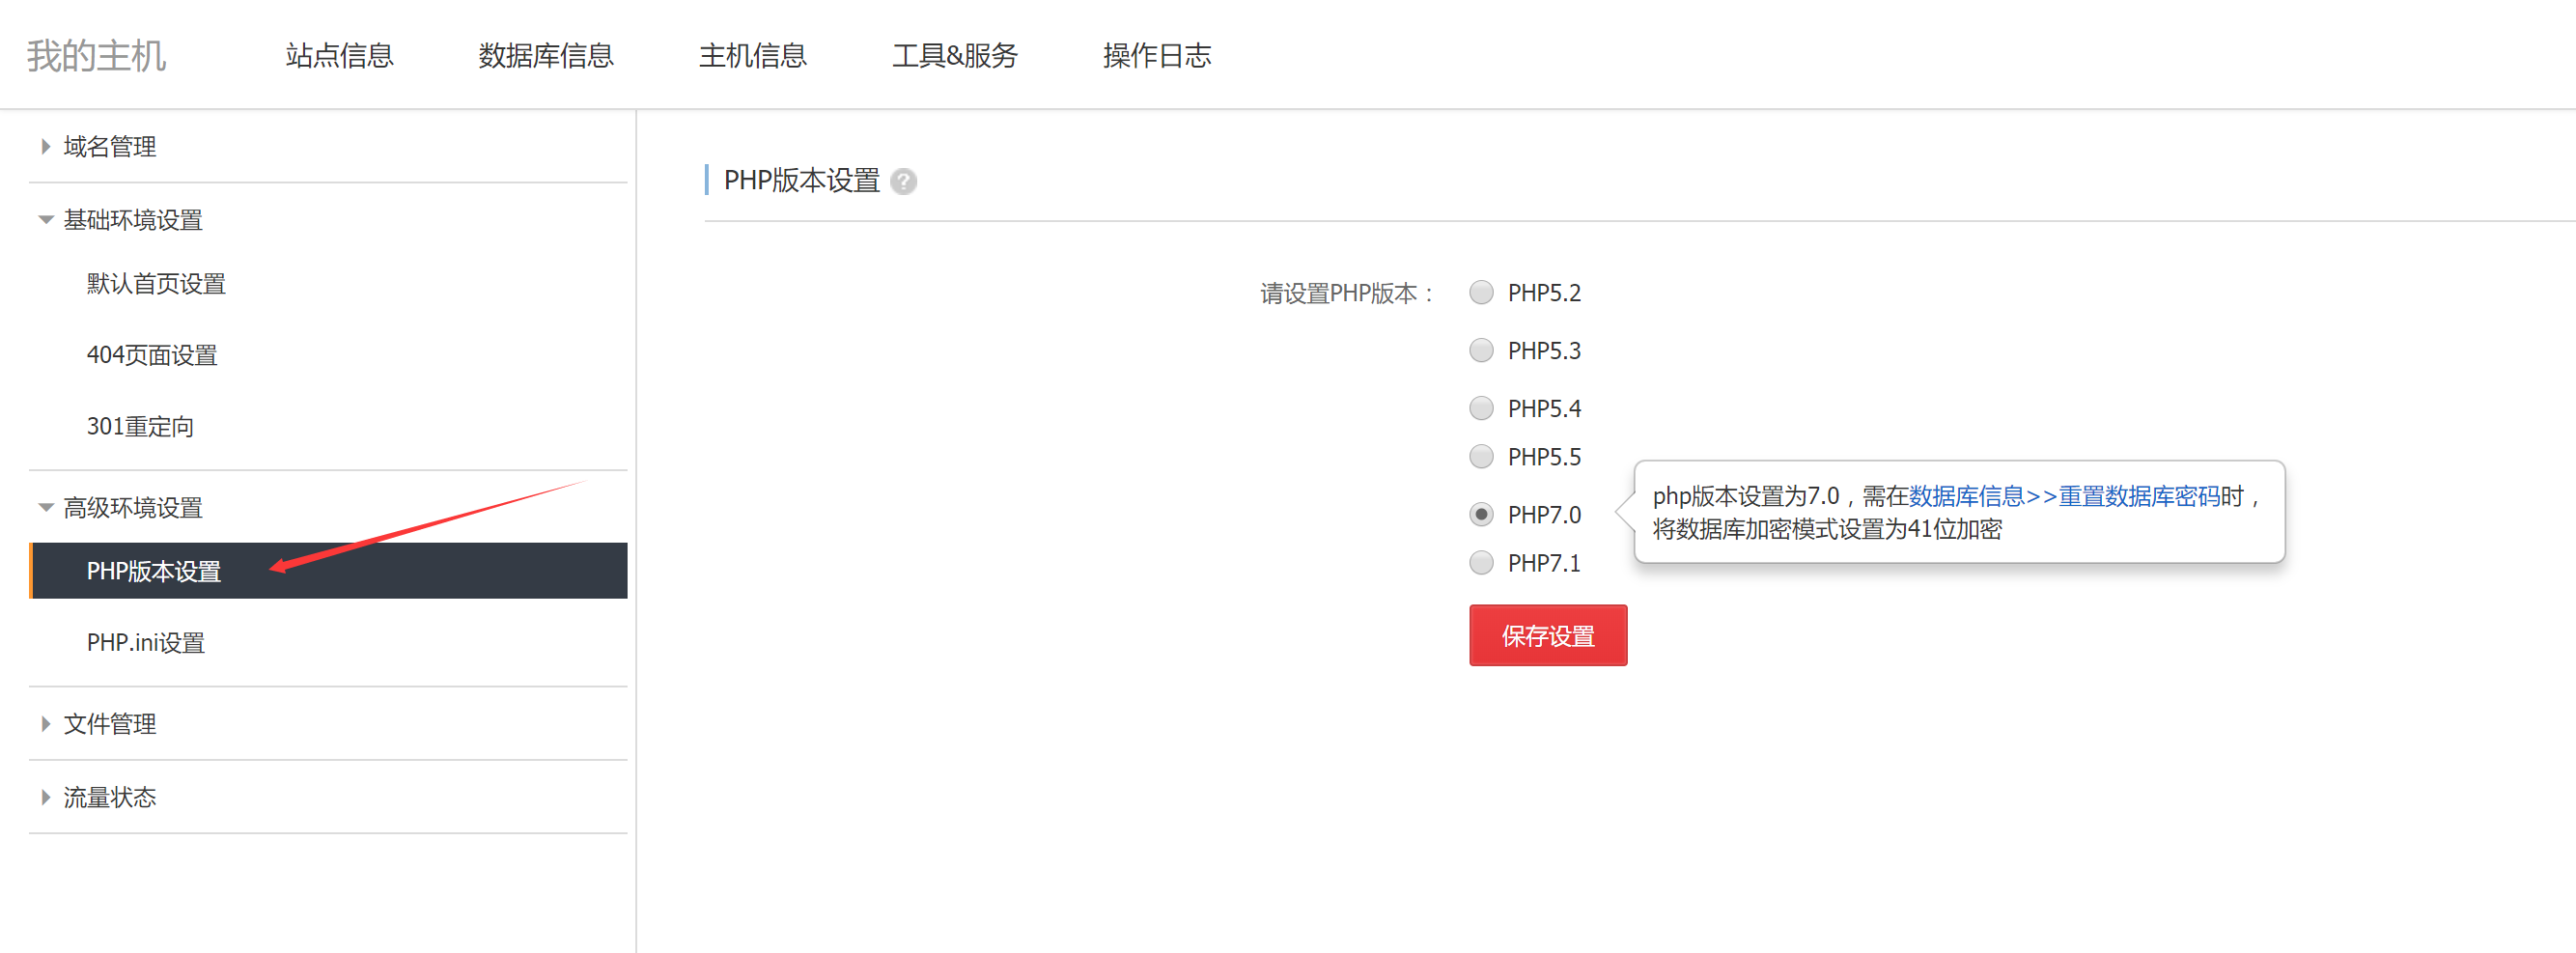Click the PHP5.2 label text

tap(1544, 293)
